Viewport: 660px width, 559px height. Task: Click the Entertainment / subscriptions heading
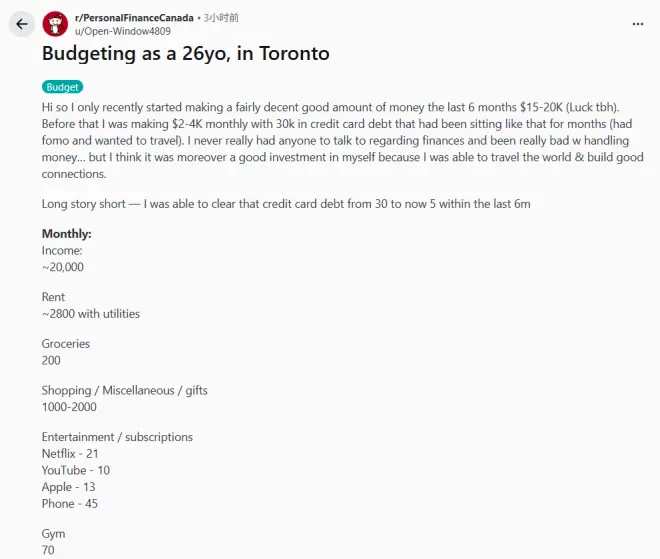pos(117,437)
